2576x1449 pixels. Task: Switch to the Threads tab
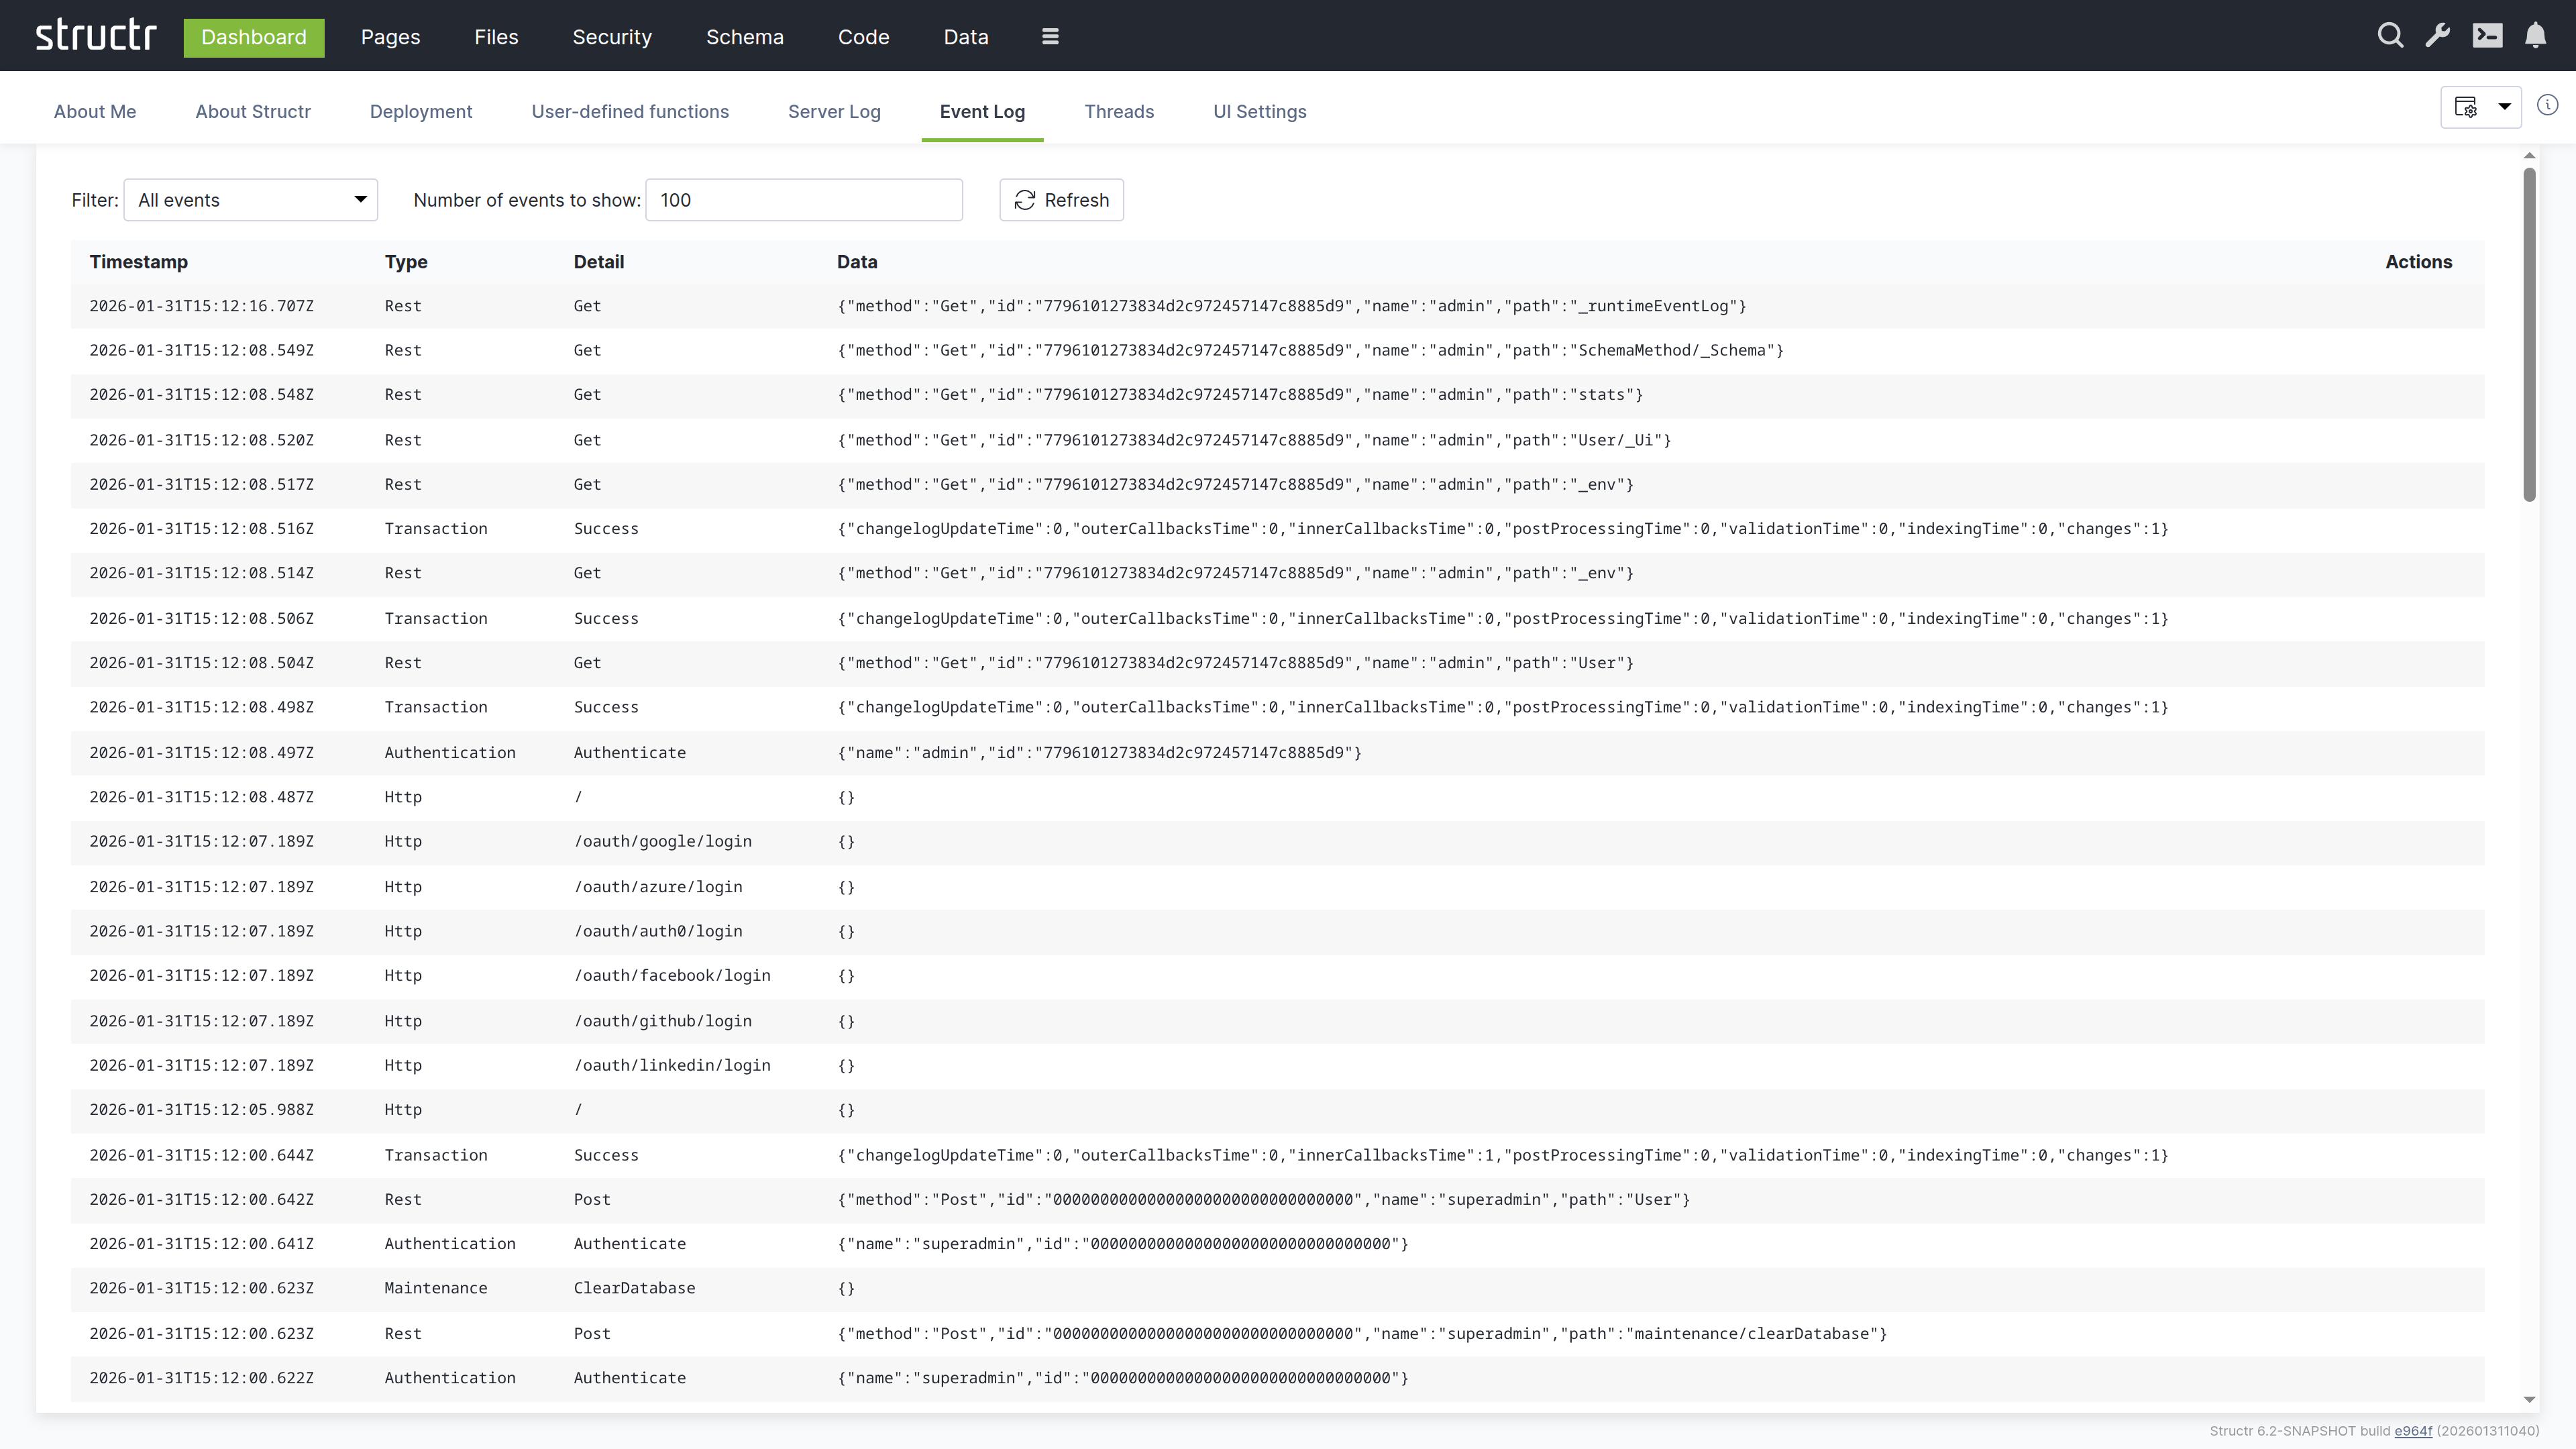pyautogui.click(x=1119, y=112)
